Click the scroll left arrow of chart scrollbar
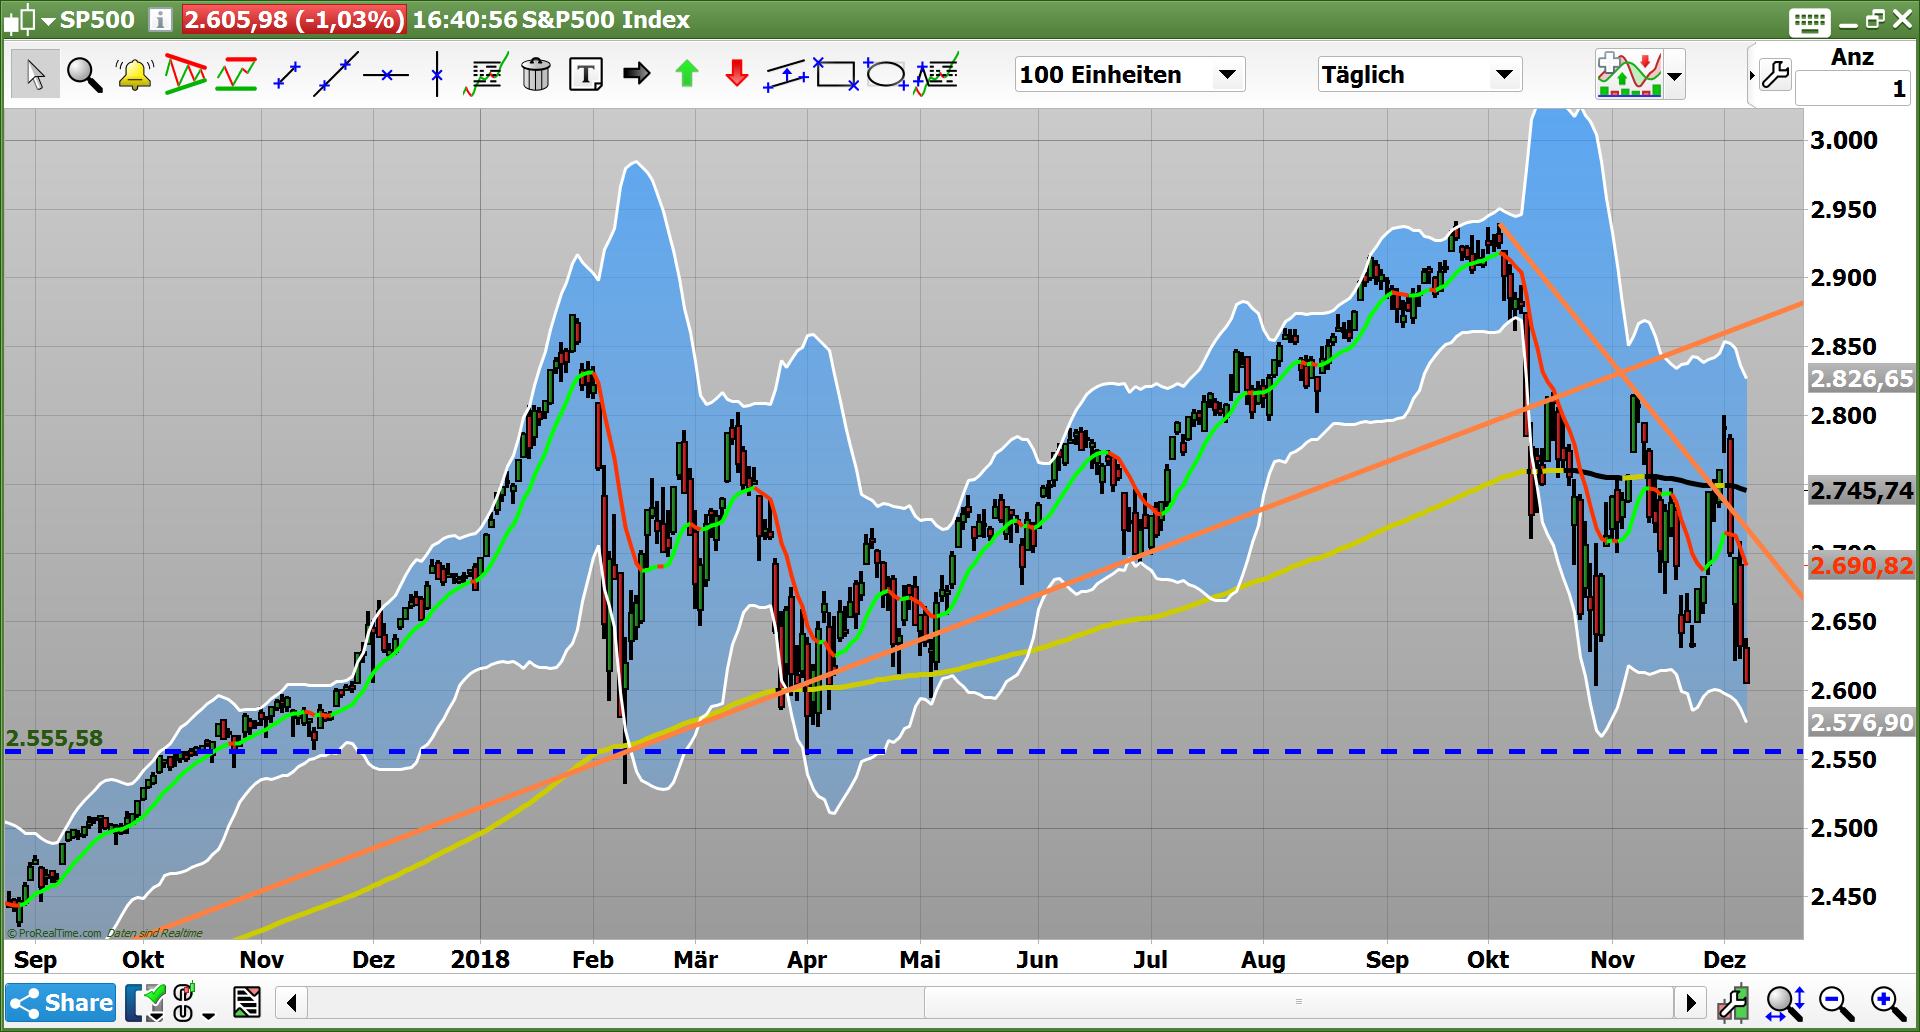The width and height of the screenshot is (1920, 1032). click(x=292, y=1002)
